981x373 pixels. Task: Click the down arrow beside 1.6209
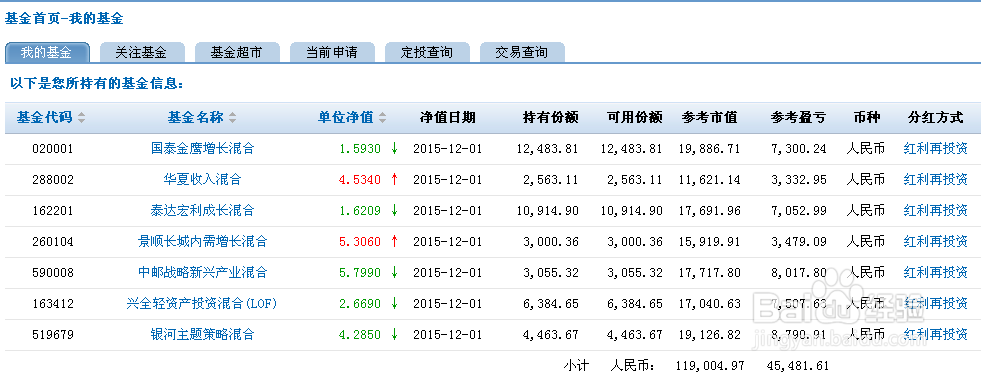pos(395,211)
